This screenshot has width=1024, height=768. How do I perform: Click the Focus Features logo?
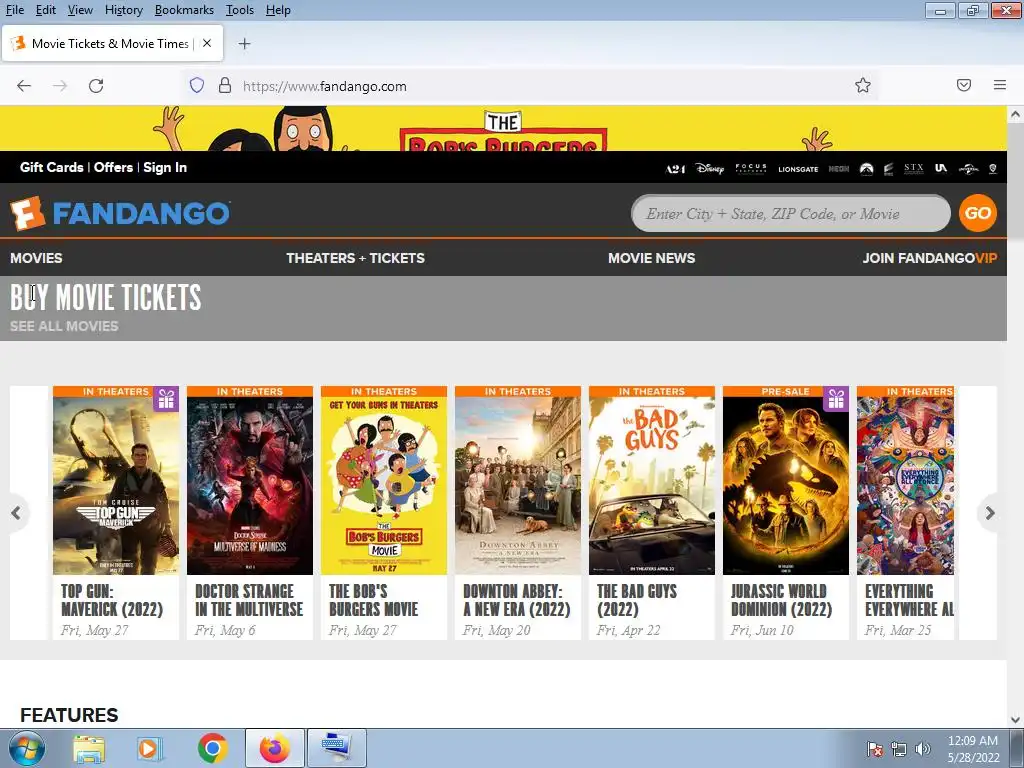[x=751, y=168]
